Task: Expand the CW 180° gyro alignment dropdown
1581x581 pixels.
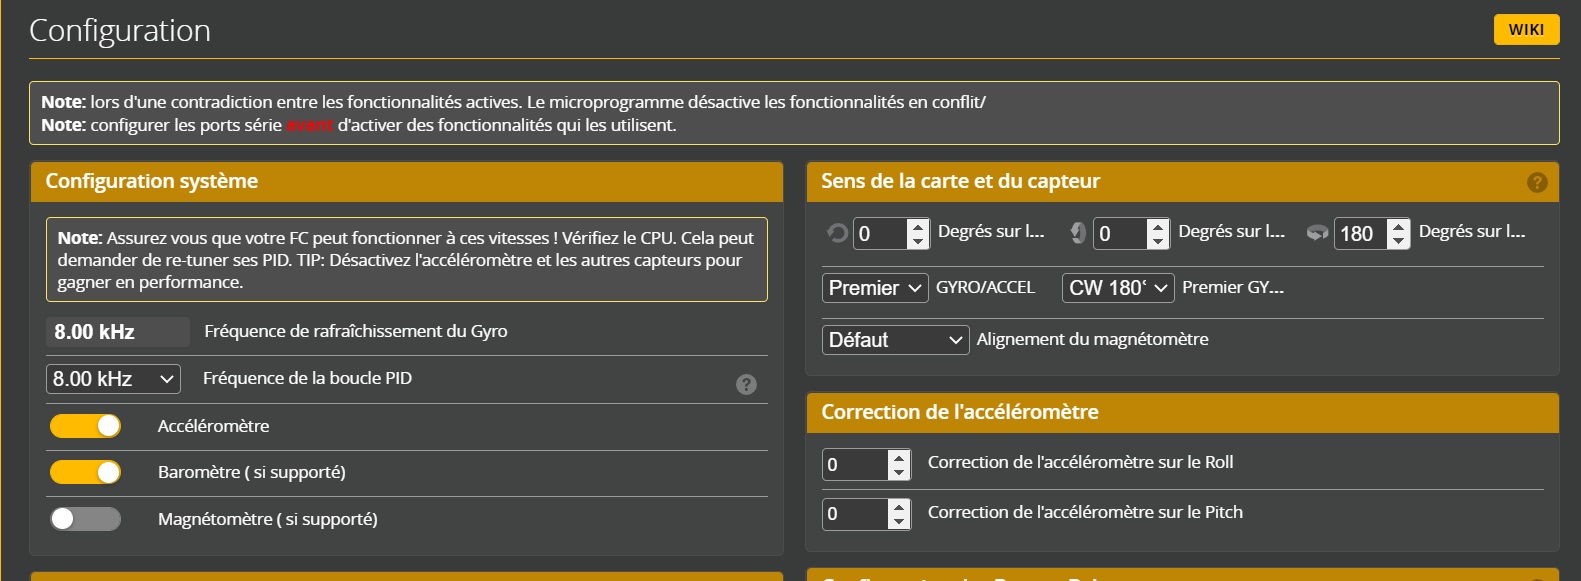Action: [1117, 288]
